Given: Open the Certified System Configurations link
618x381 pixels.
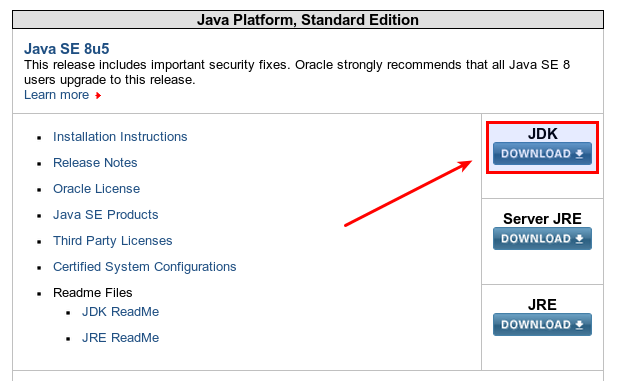Looking at the screenshot, I should tap(145, 267).
